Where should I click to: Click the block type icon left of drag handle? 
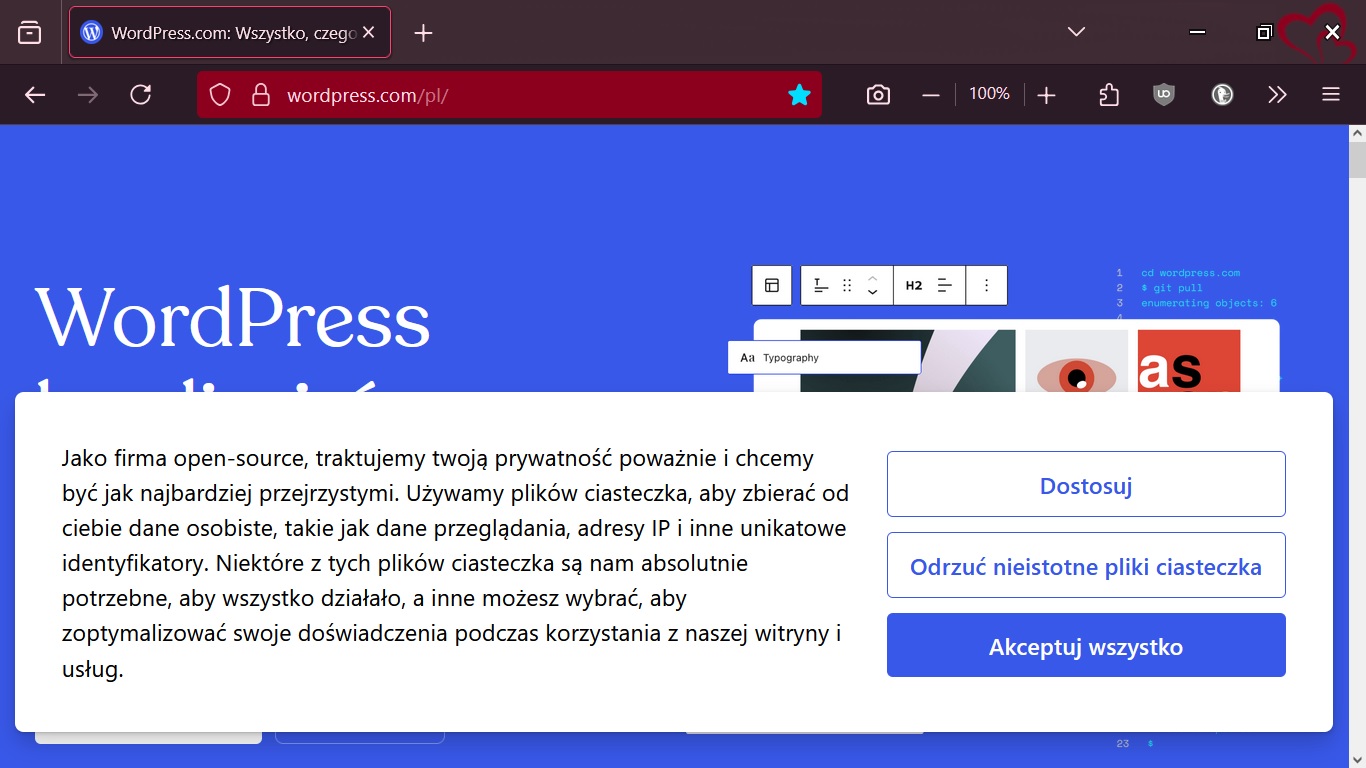pos(821,285)
